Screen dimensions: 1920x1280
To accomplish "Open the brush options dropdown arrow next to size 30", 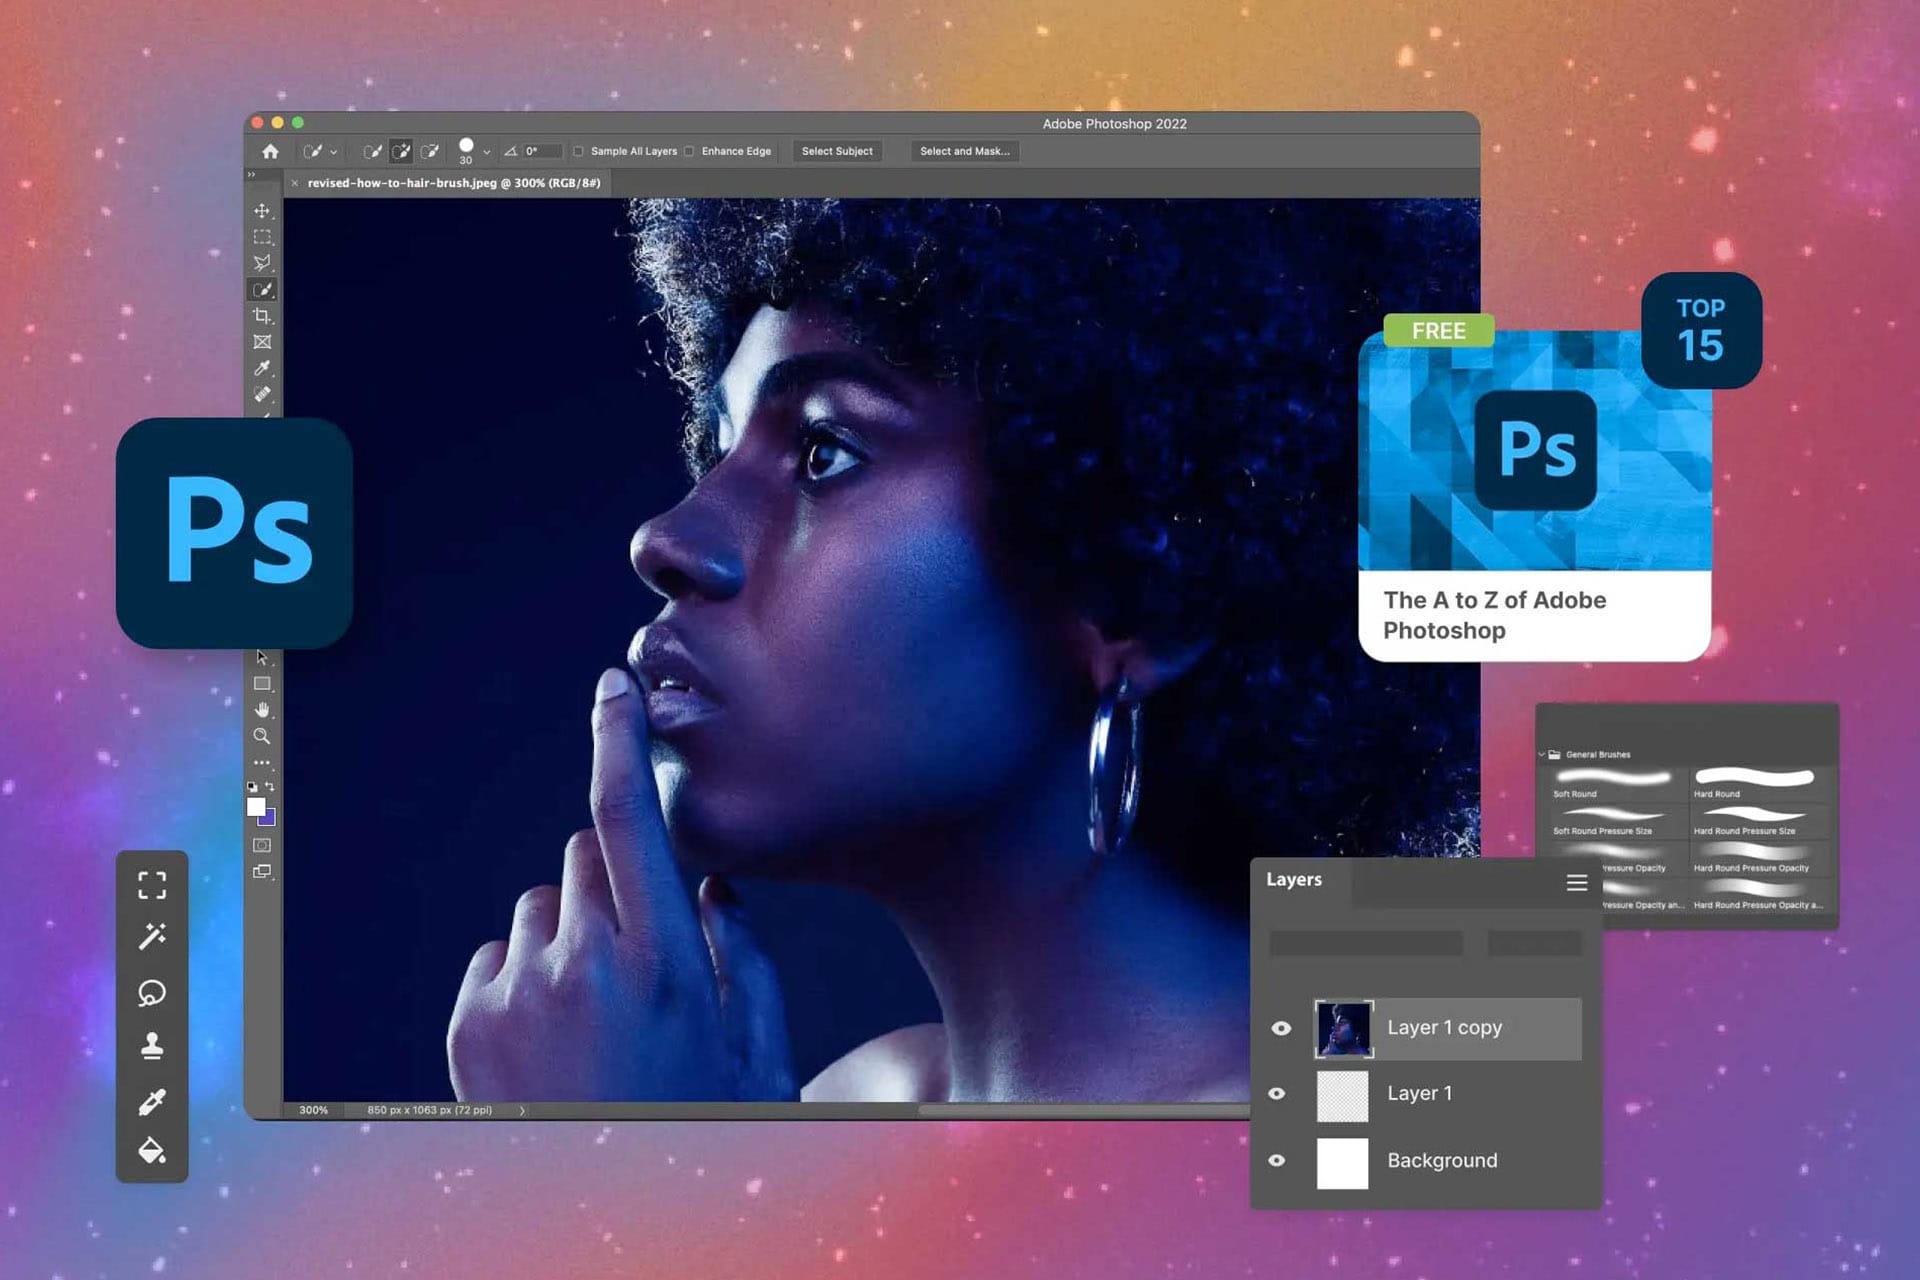I will pyautogui.click(x=487, y=152).
